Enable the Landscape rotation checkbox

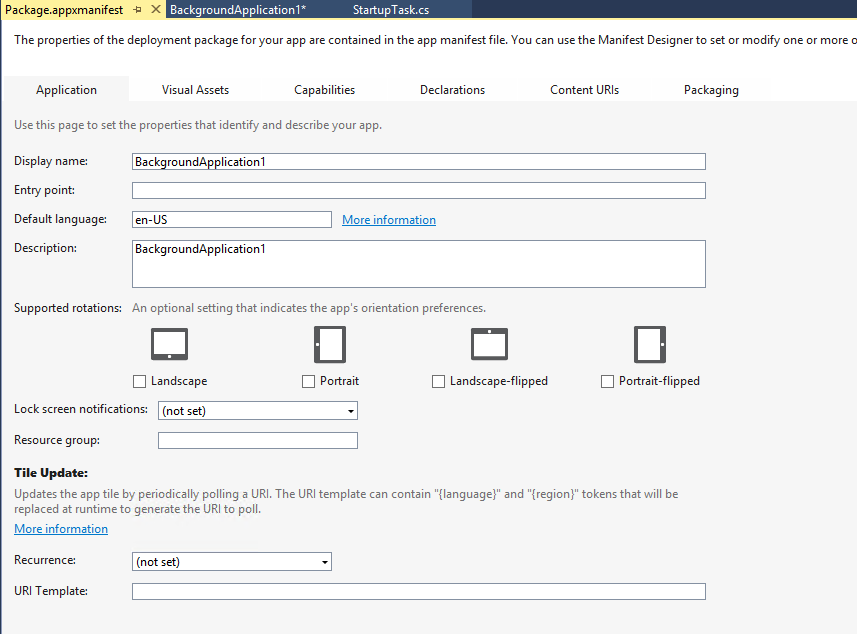[x=140, y=381]
